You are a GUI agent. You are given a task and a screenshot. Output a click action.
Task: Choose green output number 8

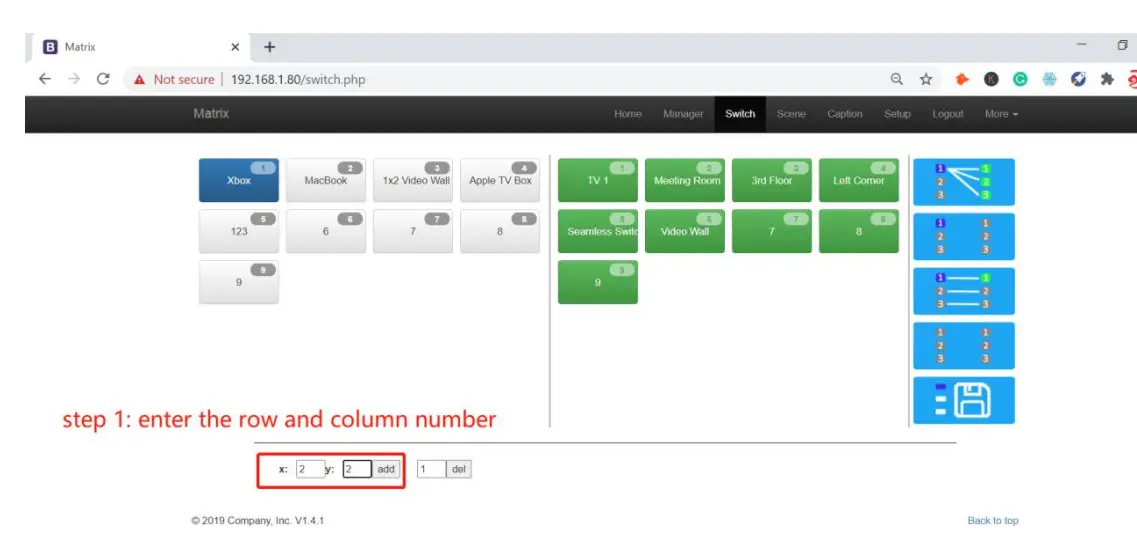tap(859, 231)
